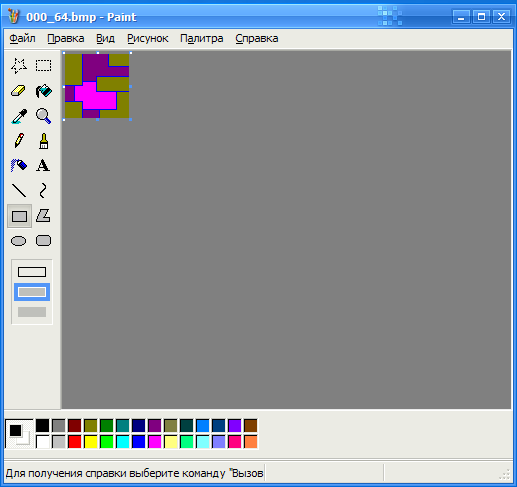Select the Text tool
This screenshot has height=487, width=517.
tap(44, 166)
